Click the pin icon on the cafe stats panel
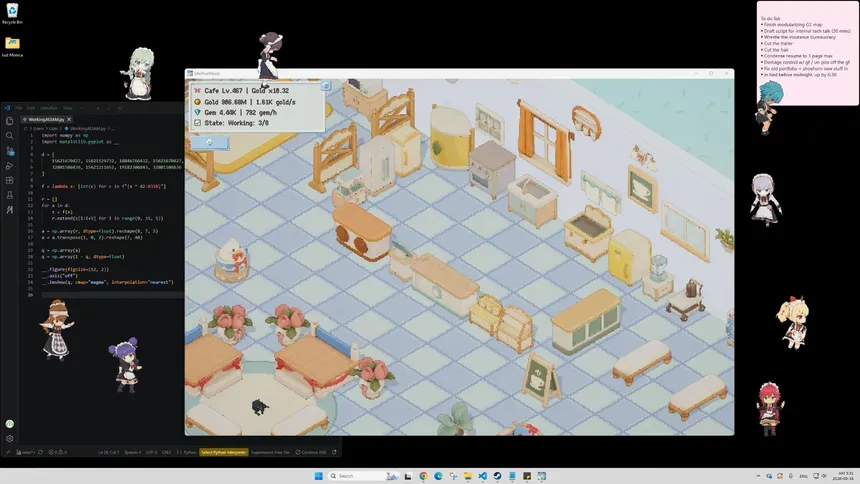Image resolution: width=860 pixels, height=484 pixels. click(x=326, y=86)
